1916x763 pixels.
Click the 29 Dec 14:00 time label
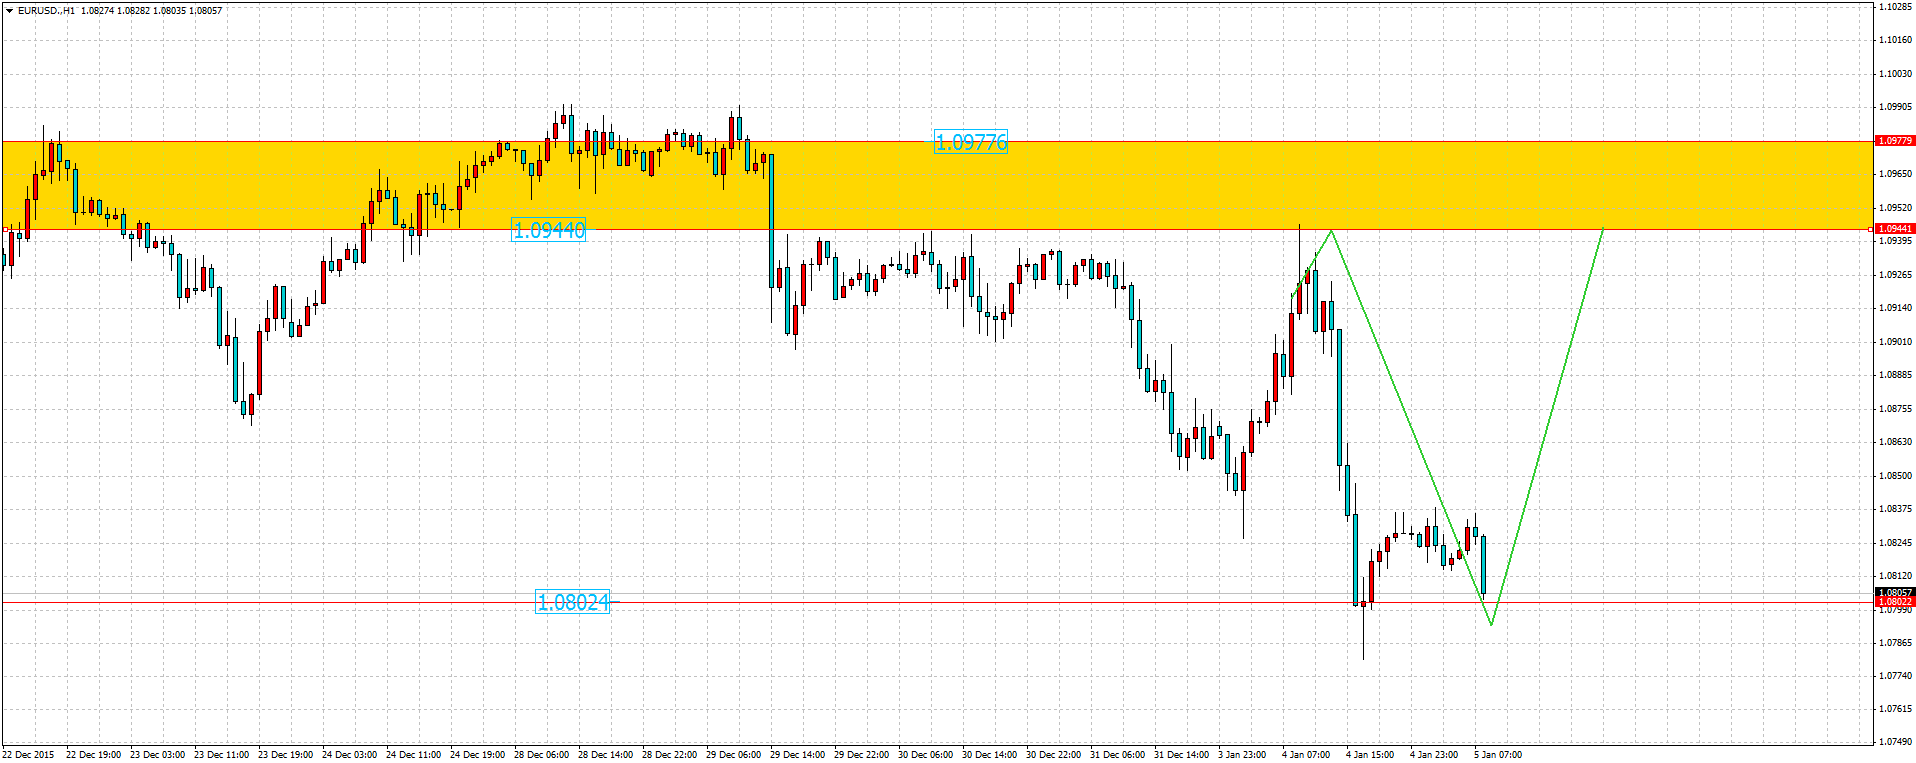click(797, 755)
